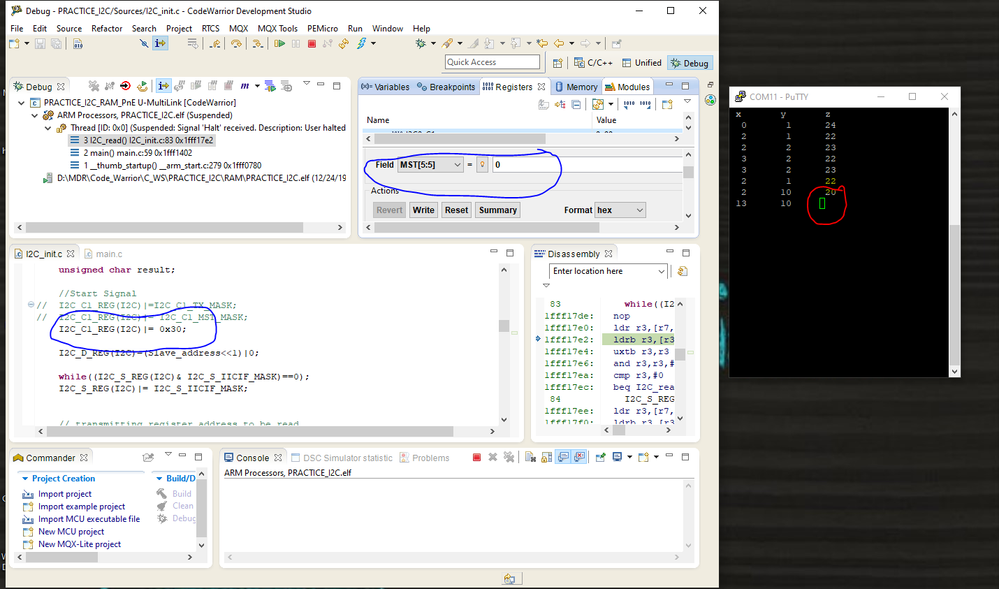Screen dimensions: 999x589
Task: Switch to the Variables tab
Action: tap(385, 87)
